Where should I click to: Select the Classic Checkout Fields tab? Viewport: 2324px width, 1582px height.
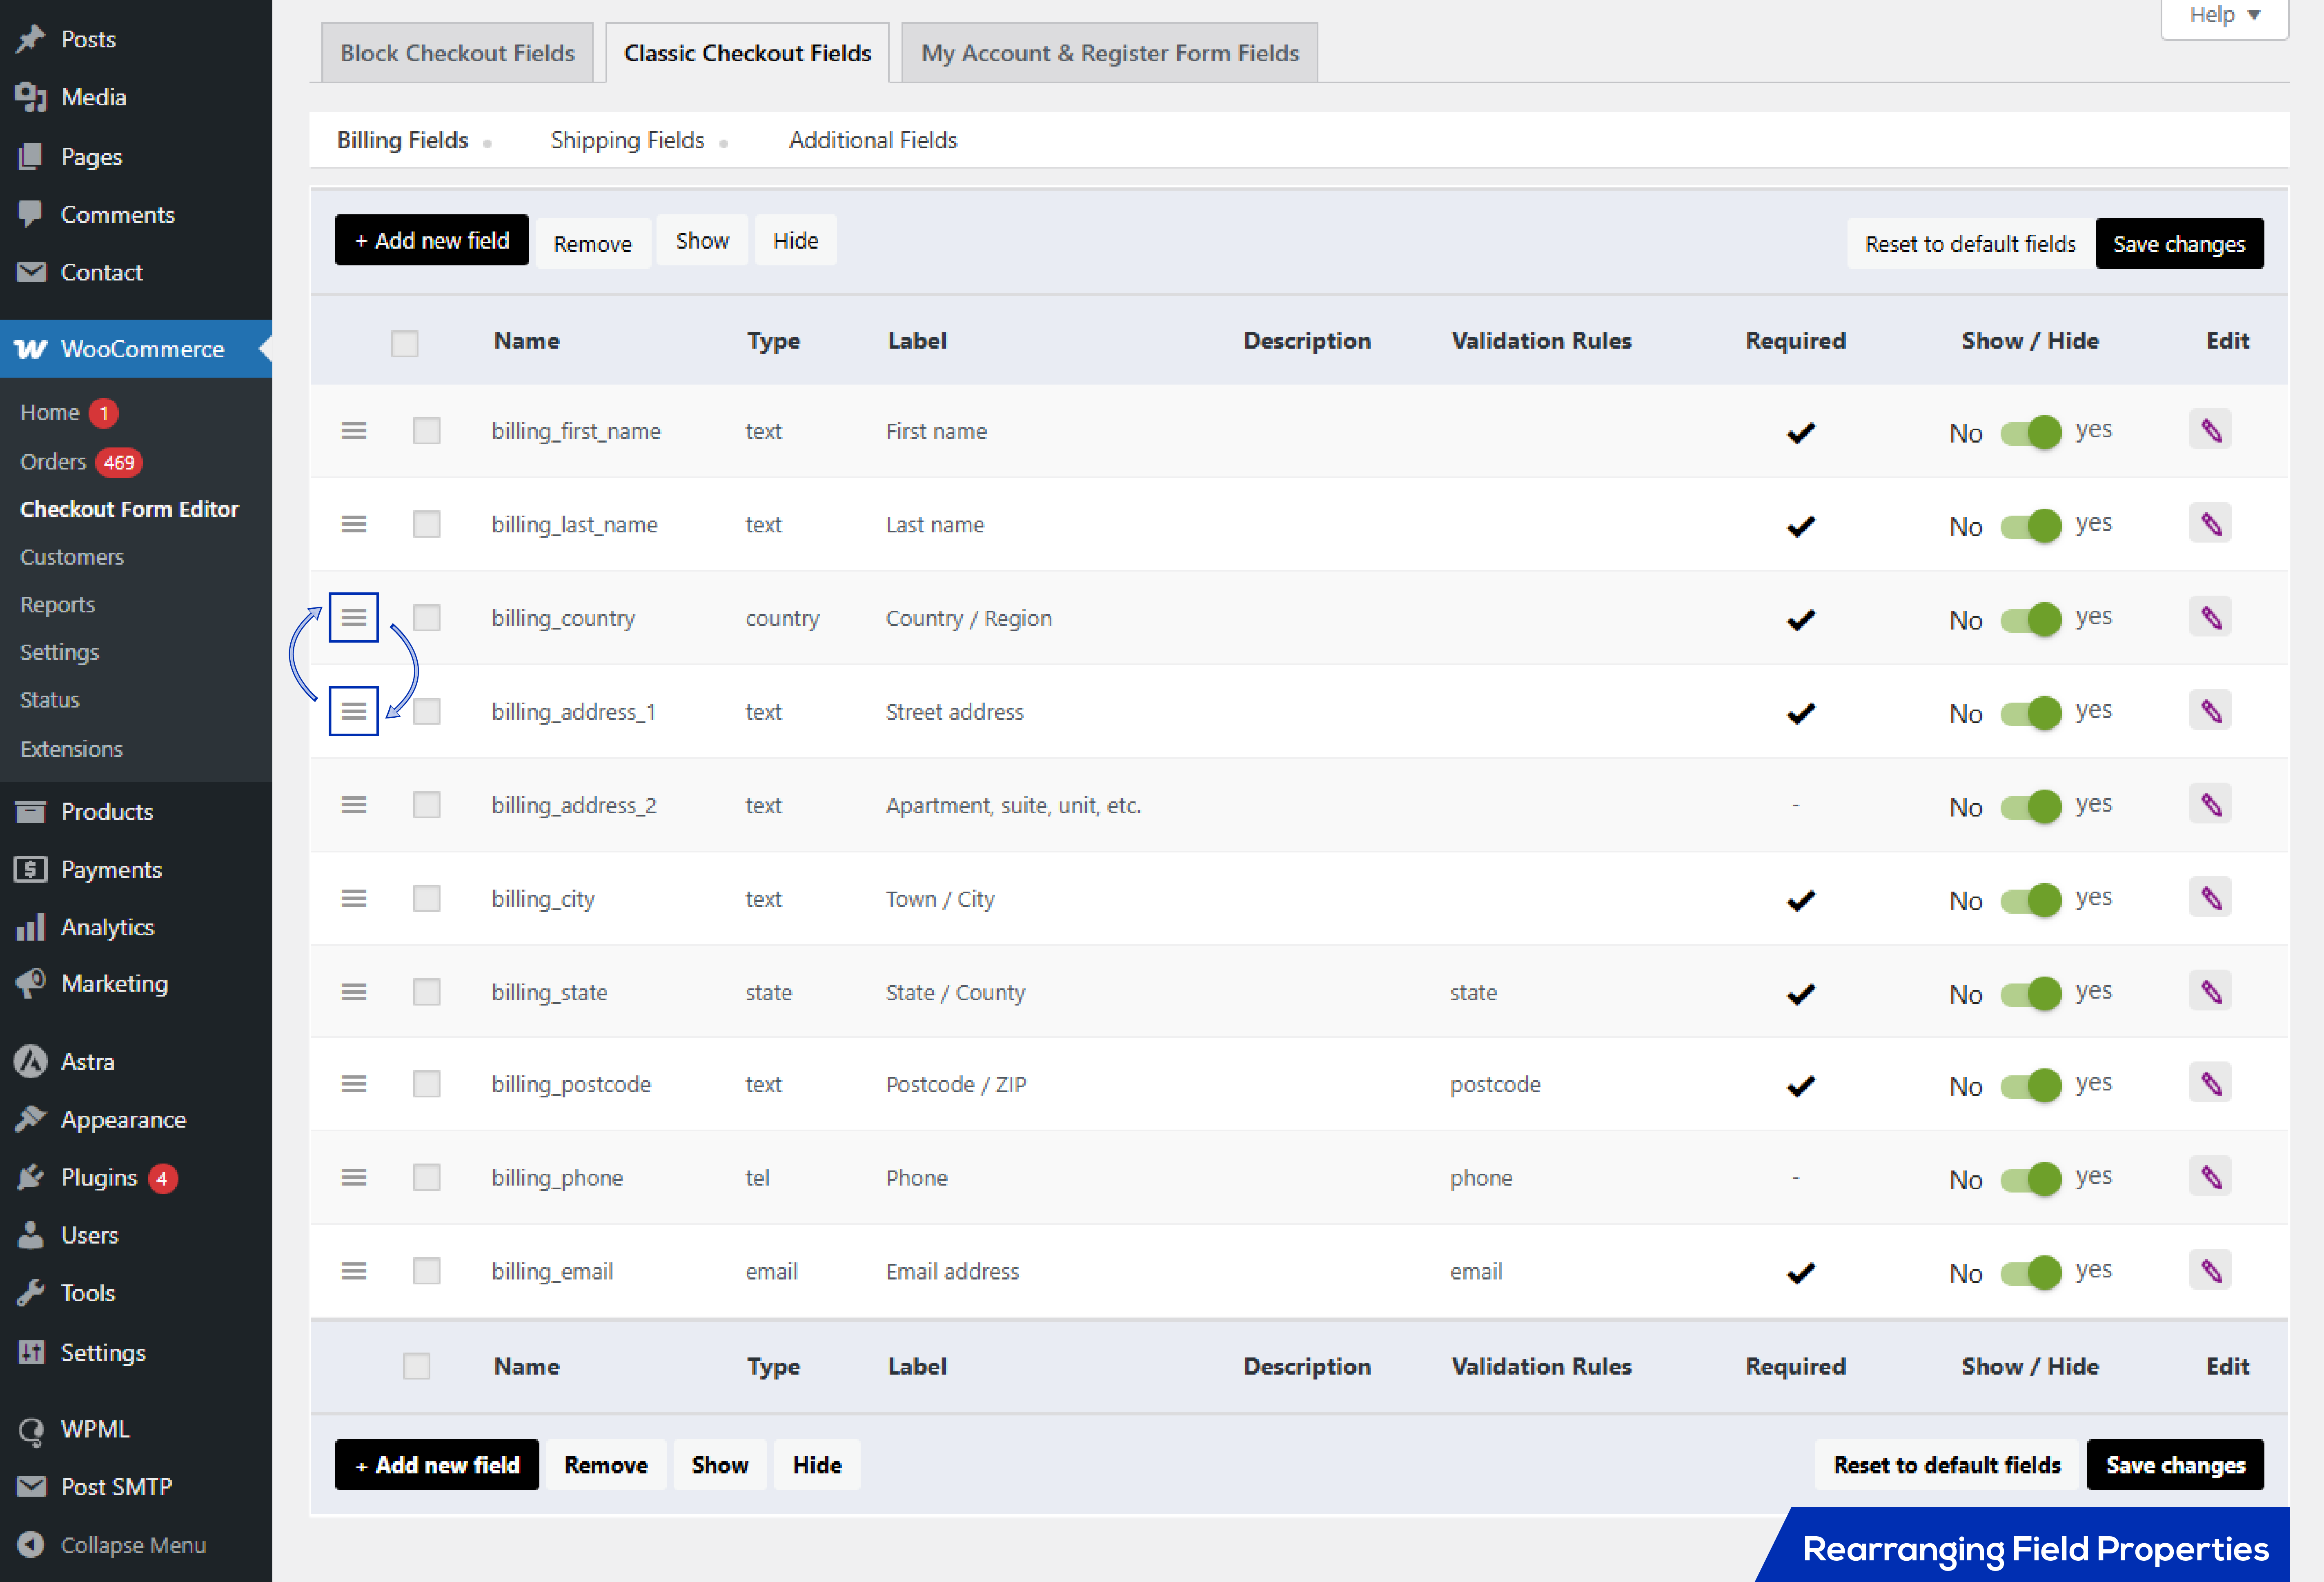click(747, 53)
